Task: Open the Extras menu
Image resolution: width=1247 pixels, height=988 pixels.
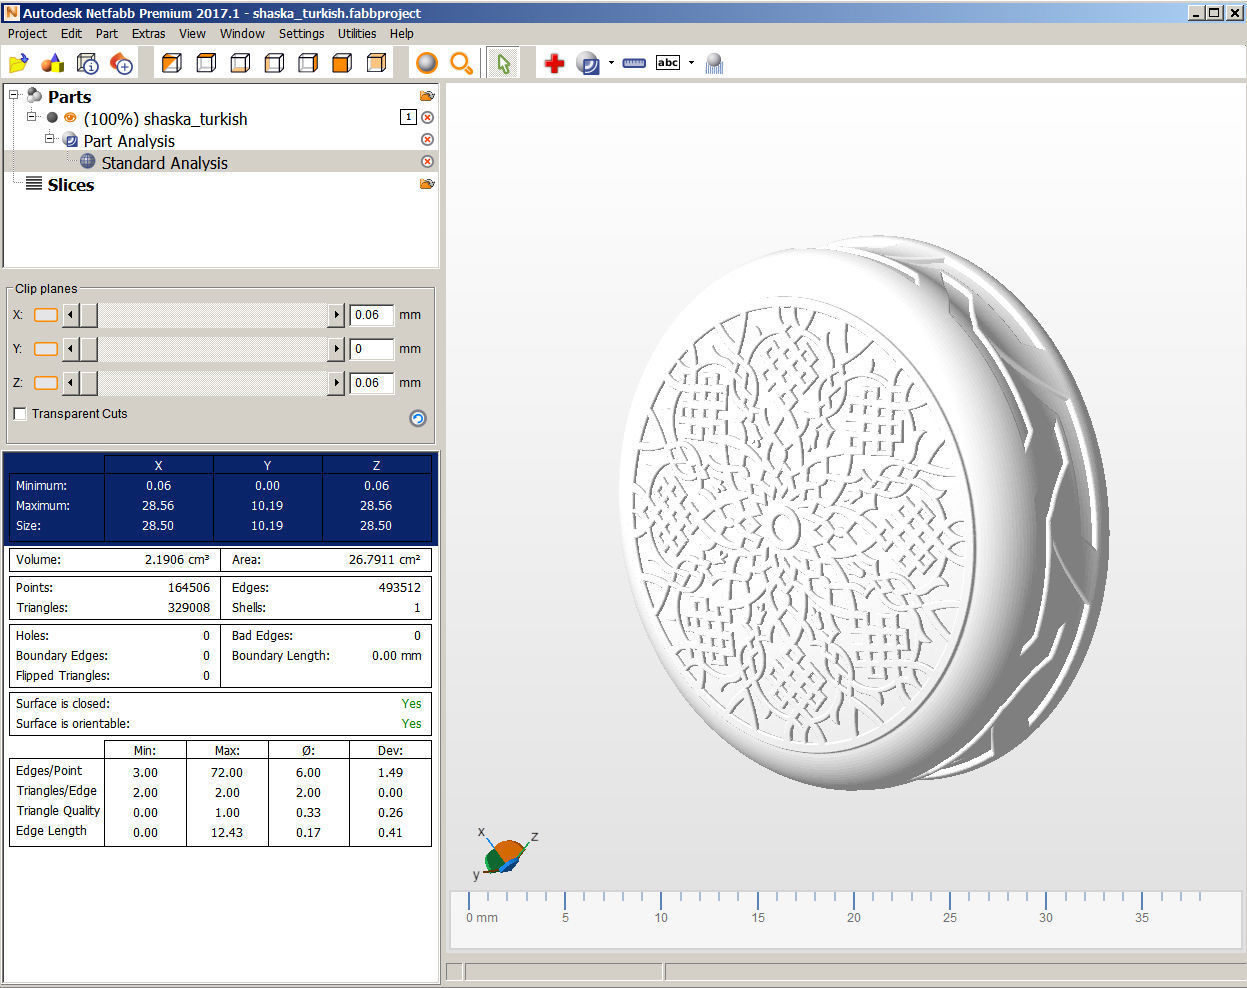Action: click(149, 33)
